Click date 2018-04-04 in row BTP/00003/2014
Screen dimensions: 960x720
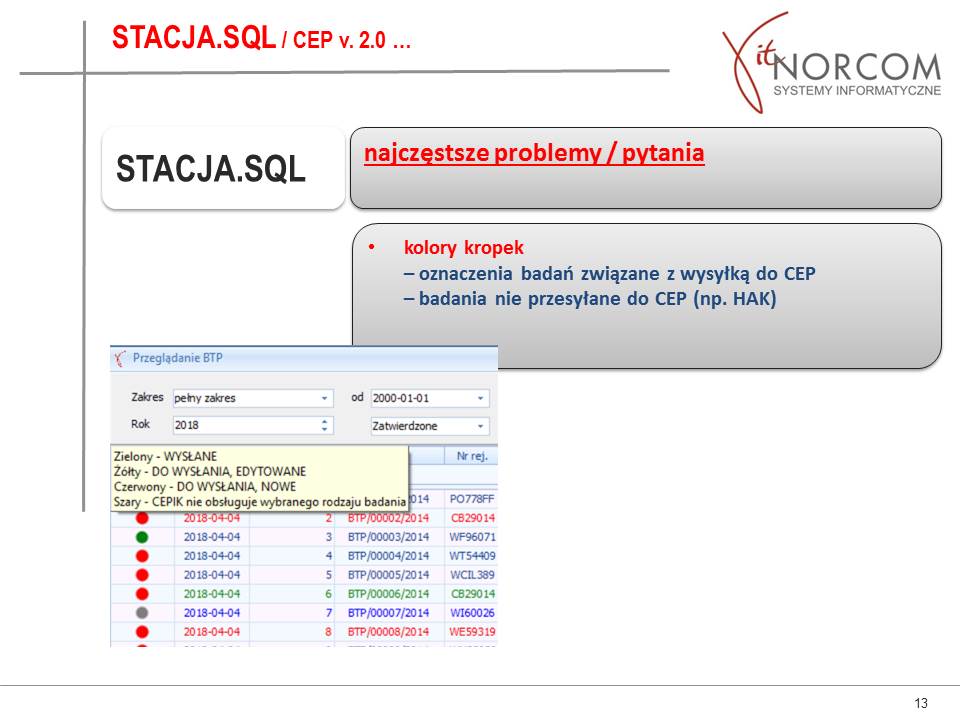[x=212, y=537]
